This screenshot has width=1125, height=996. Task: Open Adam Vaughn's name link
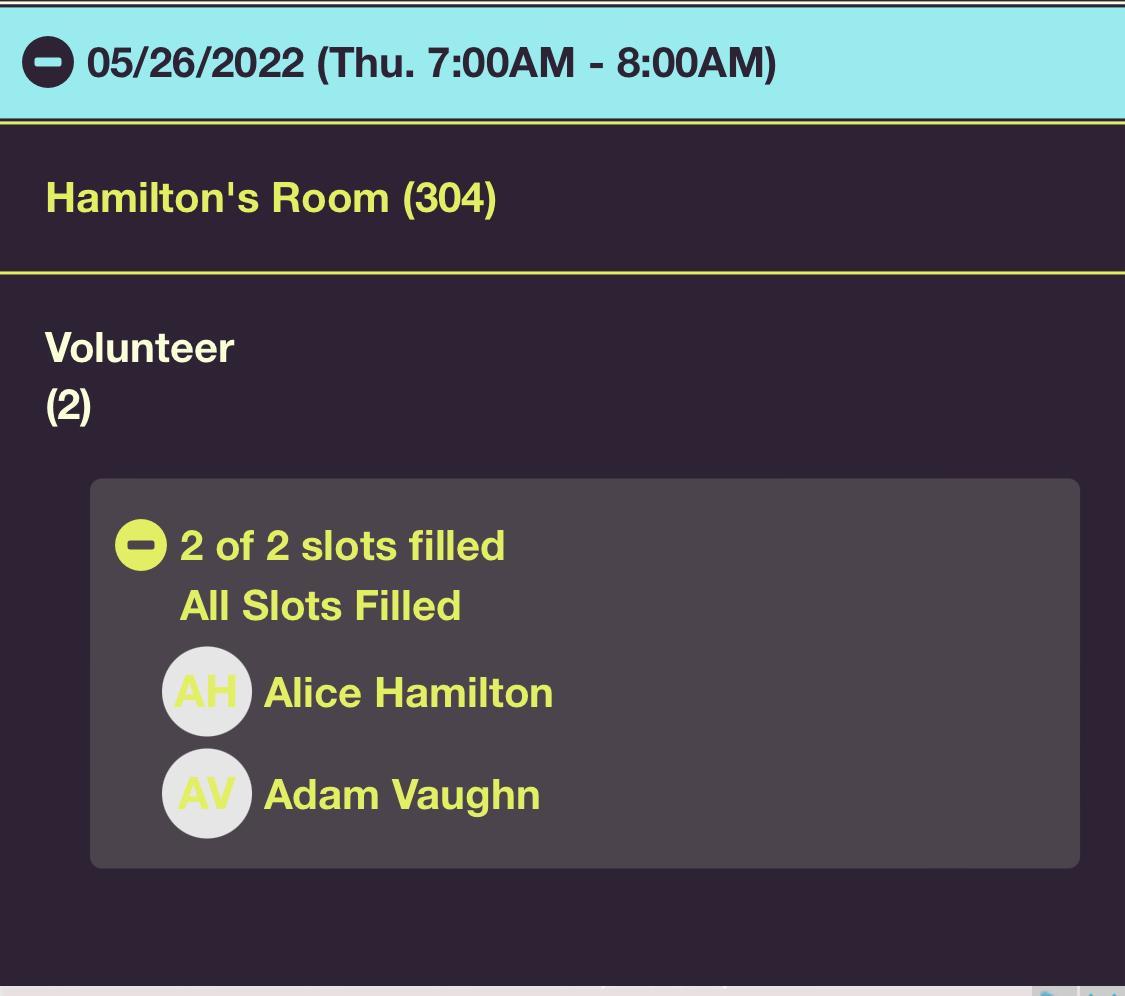click(x=402, y=795)
